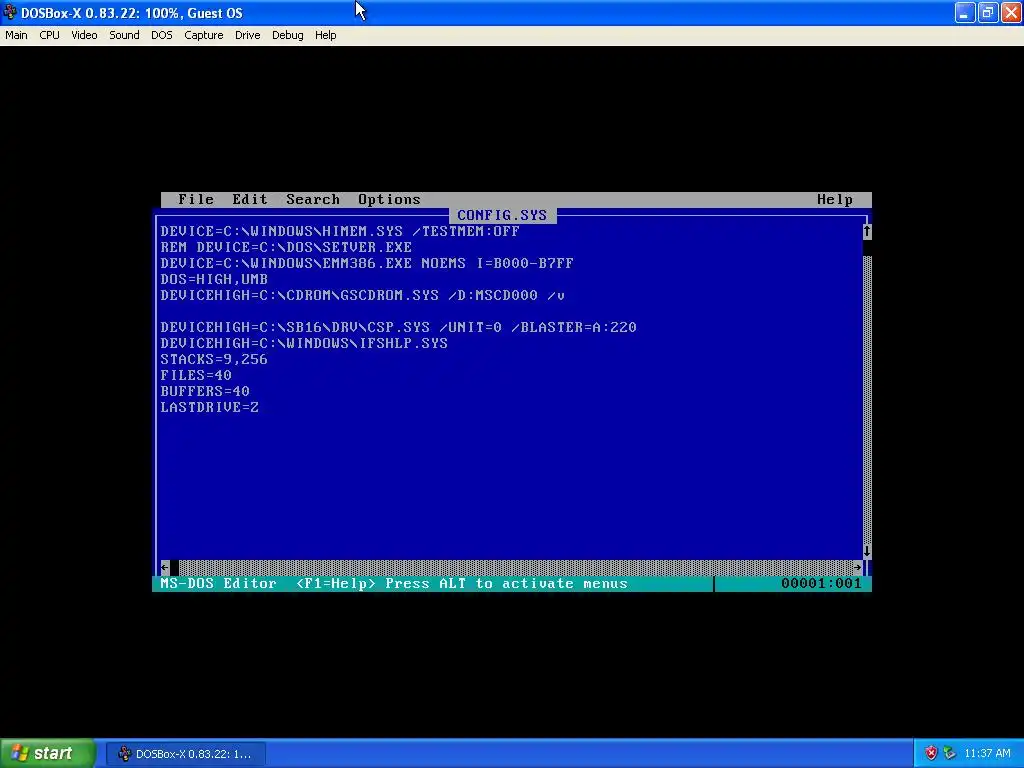Click the STACKS=9,256 line
Viewport: 1024px width, 768px height.
click(214, 359)
